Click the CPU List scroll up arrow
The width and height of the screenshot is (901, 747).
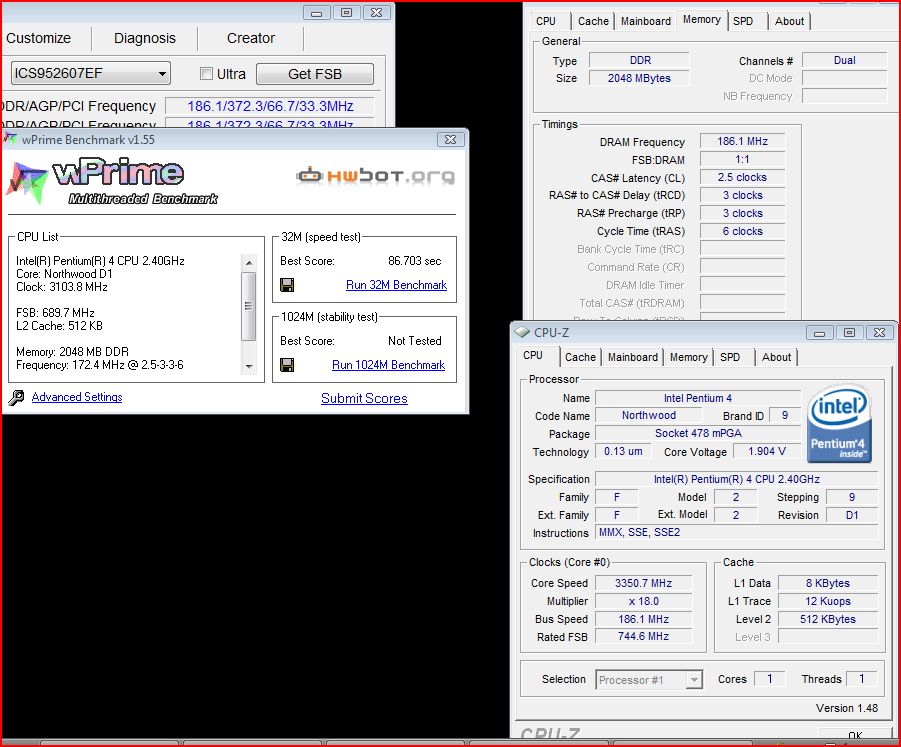[x=249, y=263]
